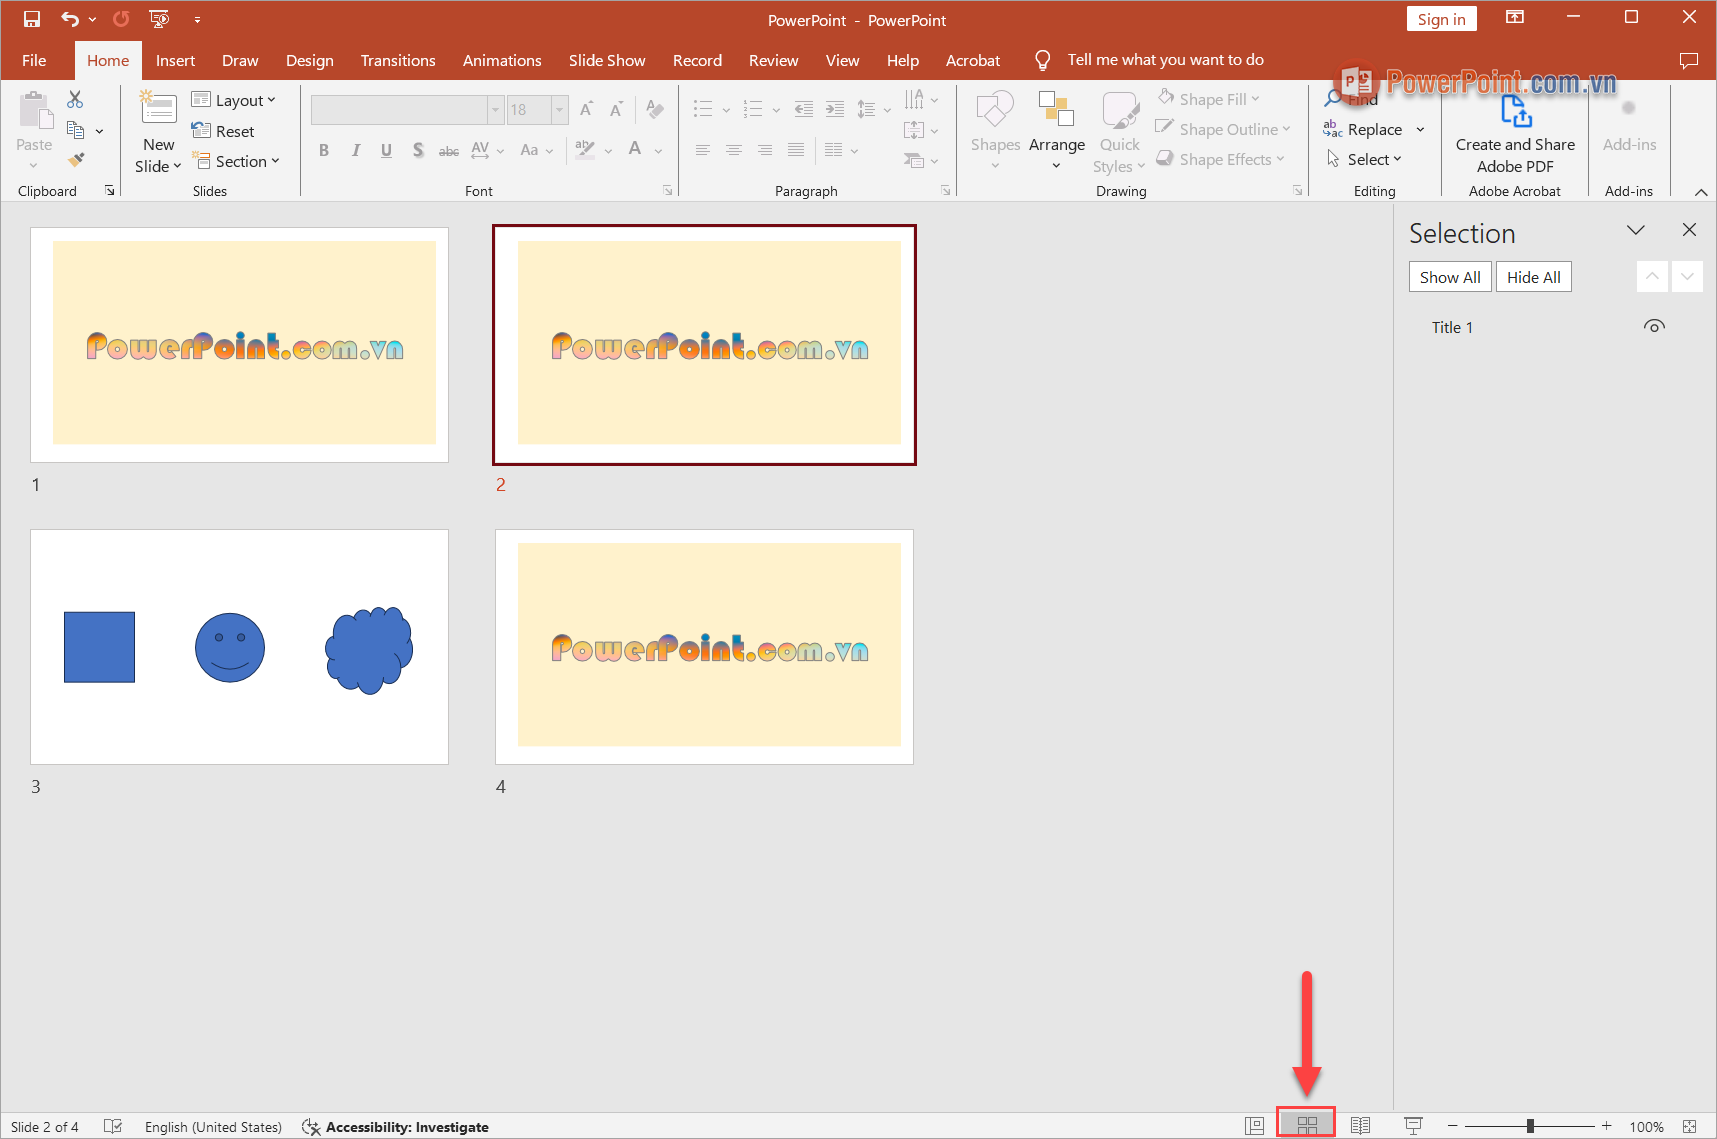Click the Reset button in Slides group
Image resolution: width=1717 pixels, height=1139 pixels.
[223, 131]
